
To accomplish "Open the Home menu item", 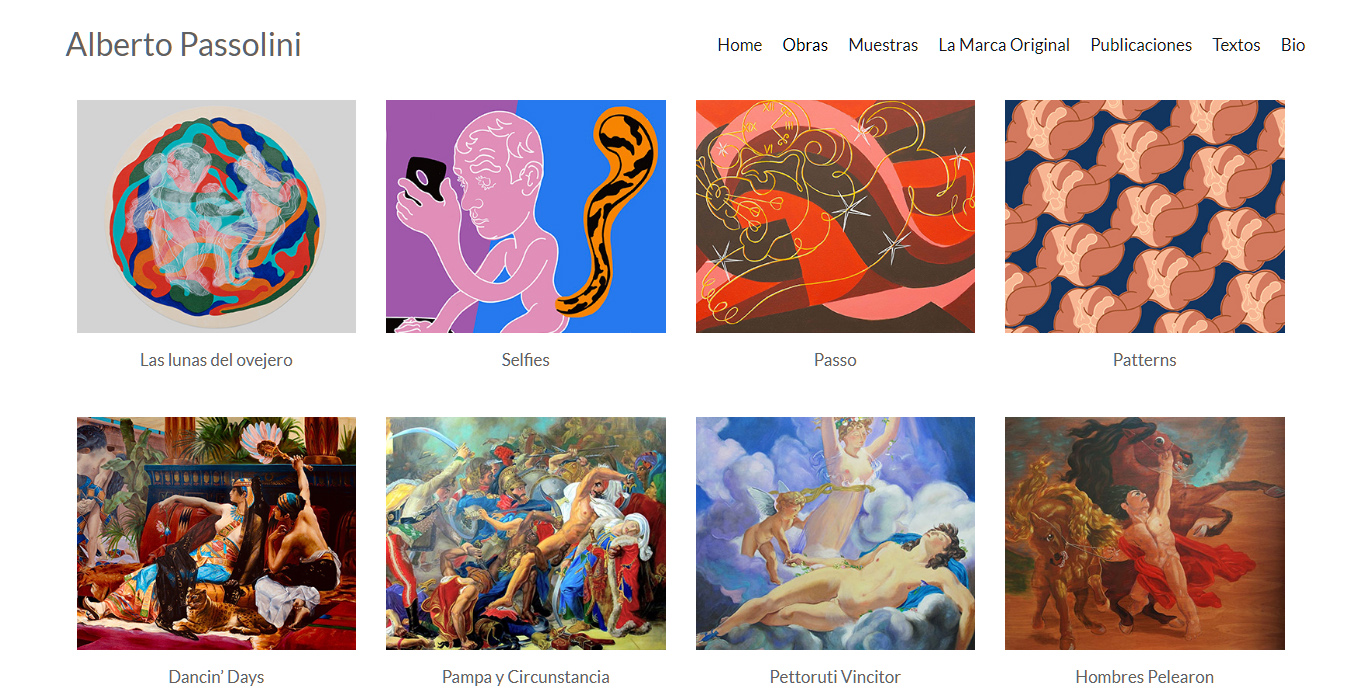I will coord(739,45).
